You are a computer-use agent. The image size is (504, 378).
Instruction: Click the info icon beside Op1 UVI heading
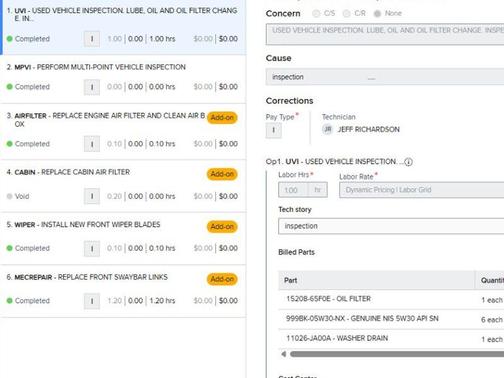click(x=408, y=162)
